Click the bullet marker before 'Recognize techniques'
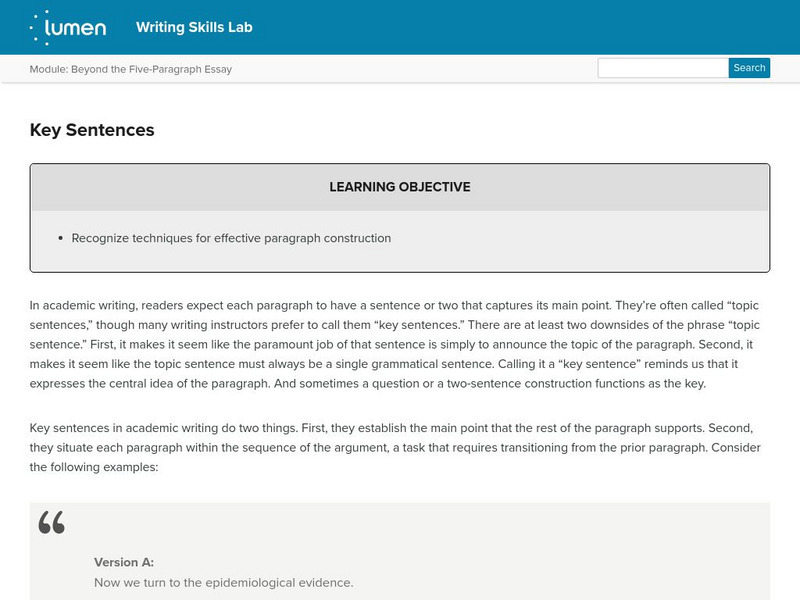 click(61, 239)
